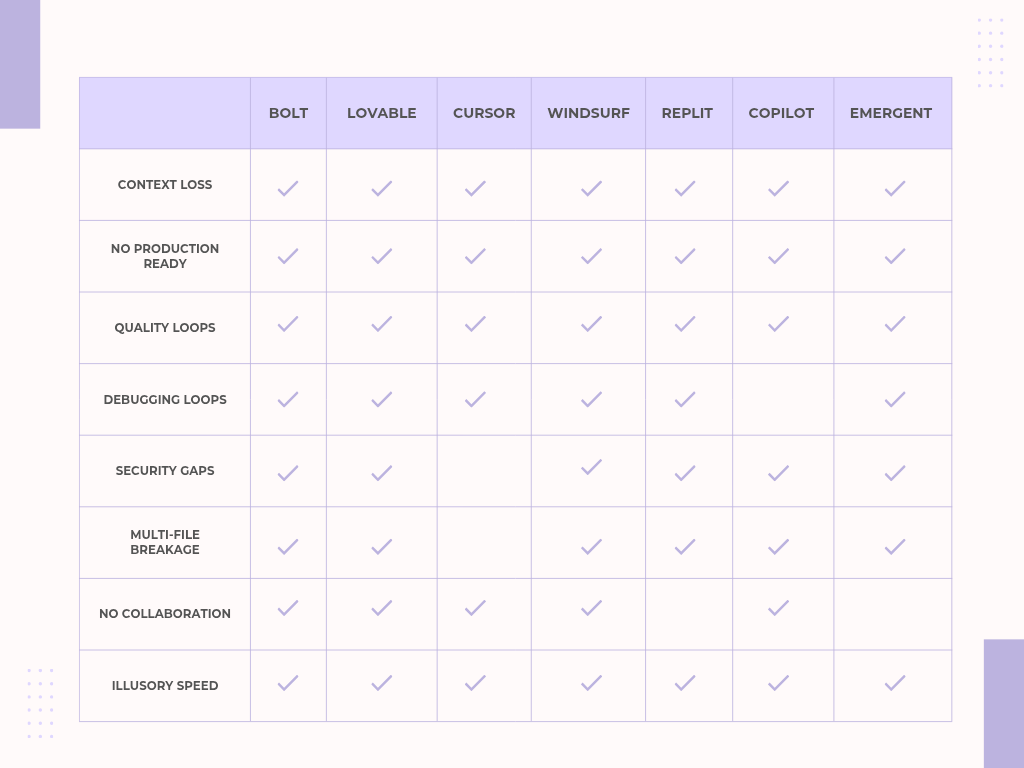Select the ILLUSORY SPEED row label
Image resolution: width=1024 pixels, height=768 pixels.
point(165,686)
